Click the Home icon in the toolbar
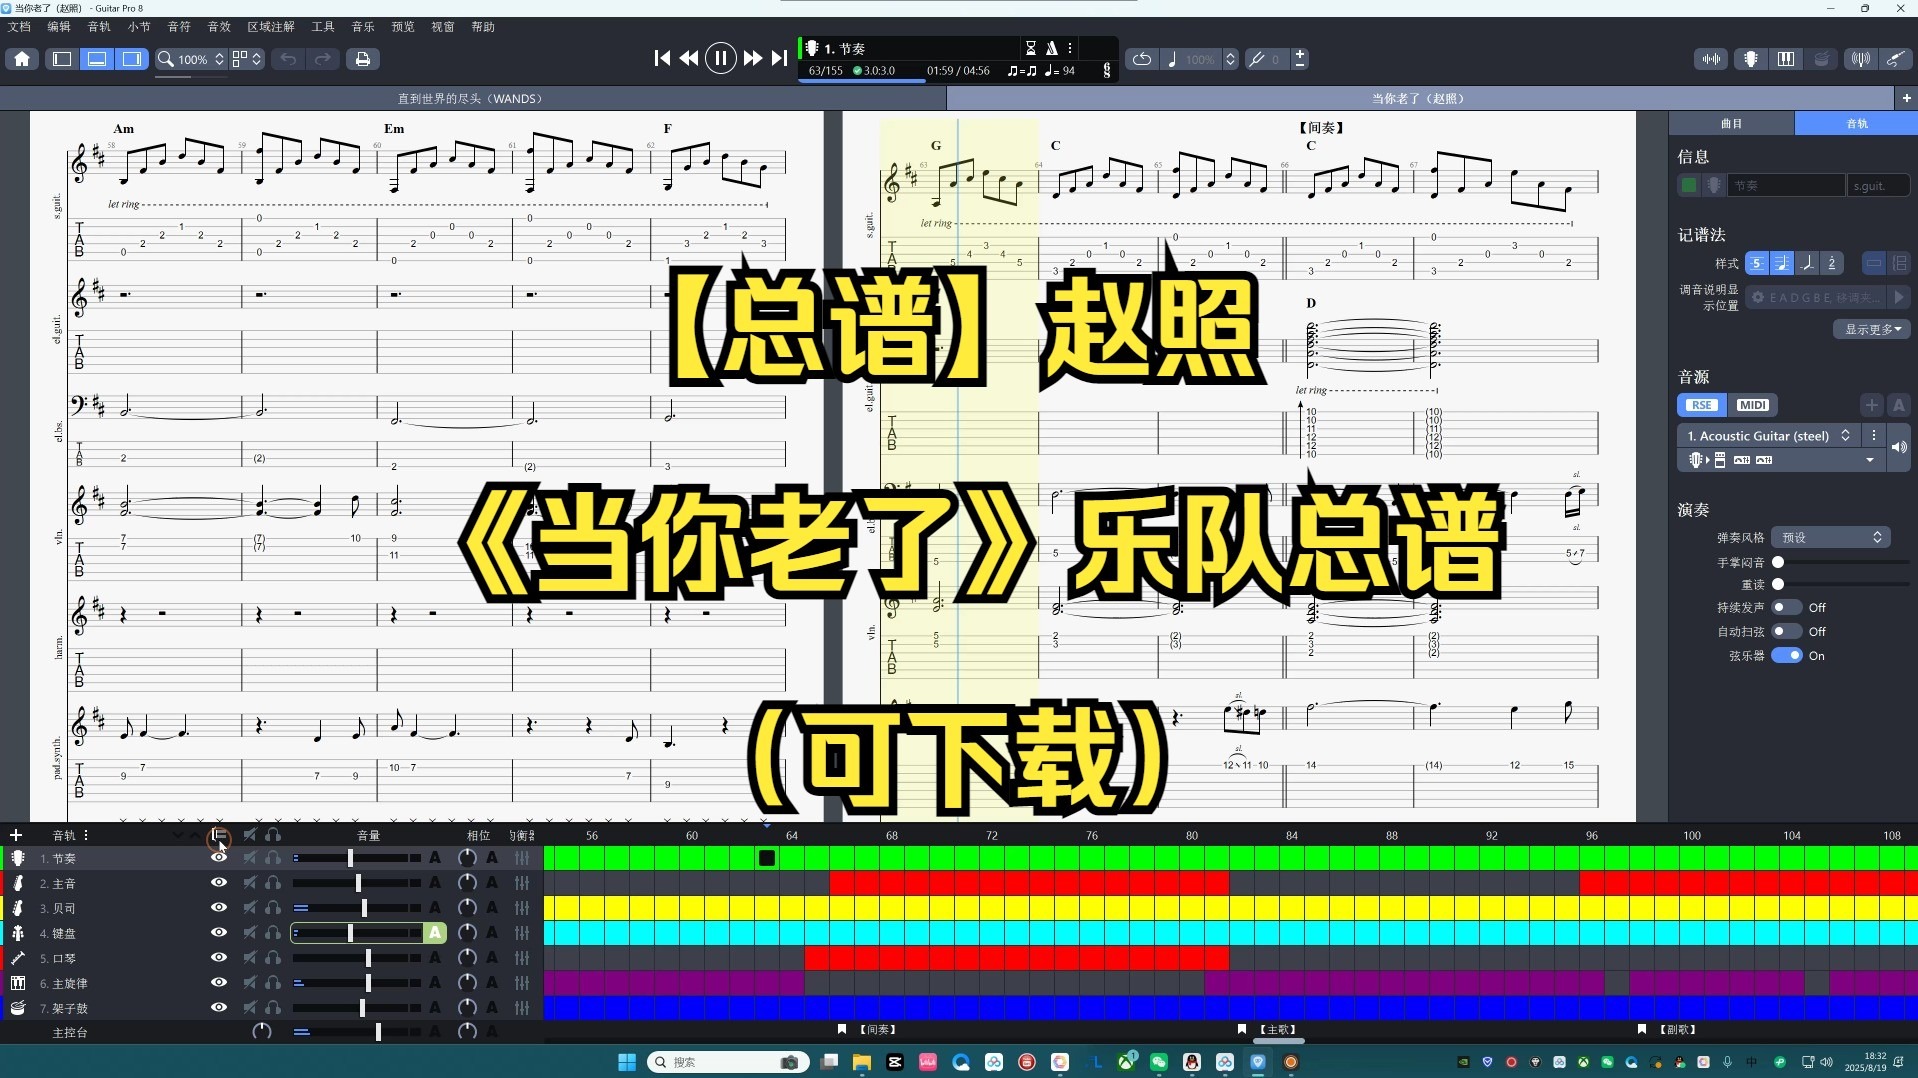This screenshot has height=1078, width=1918. (x=22, y=59)
